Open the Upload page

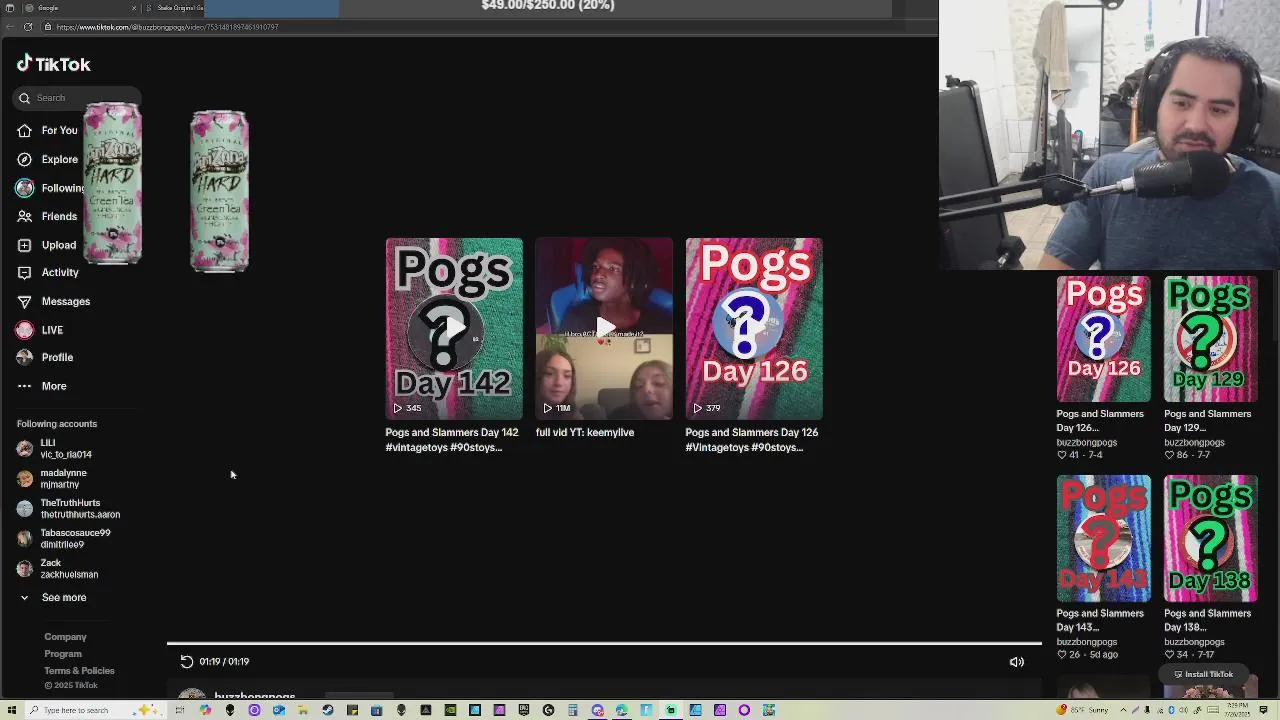point(47,245)
